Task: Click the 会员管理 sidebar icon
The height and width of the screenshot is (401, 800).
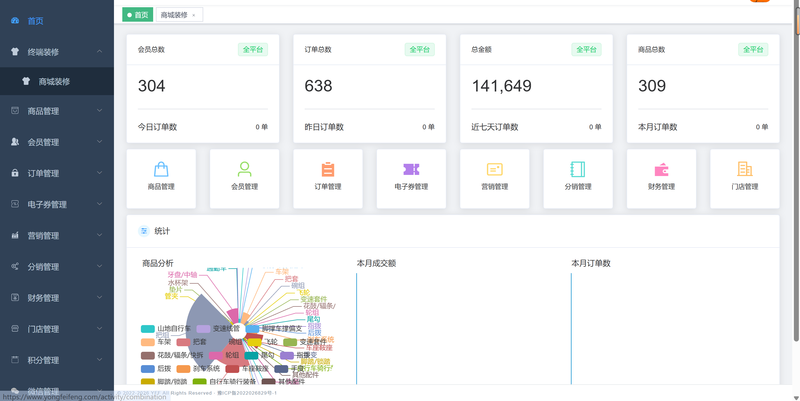Action: tap(15, 142)
